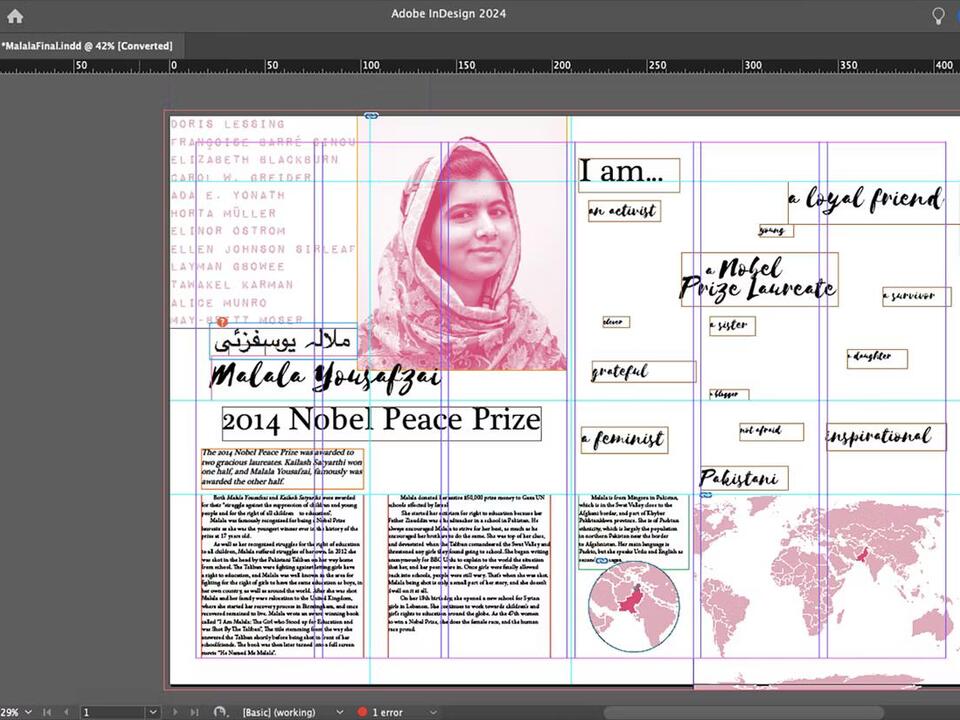This screenshot has width=960, height=720.
Task: Click inside the page number field
Action: click(x=110, y=712)
